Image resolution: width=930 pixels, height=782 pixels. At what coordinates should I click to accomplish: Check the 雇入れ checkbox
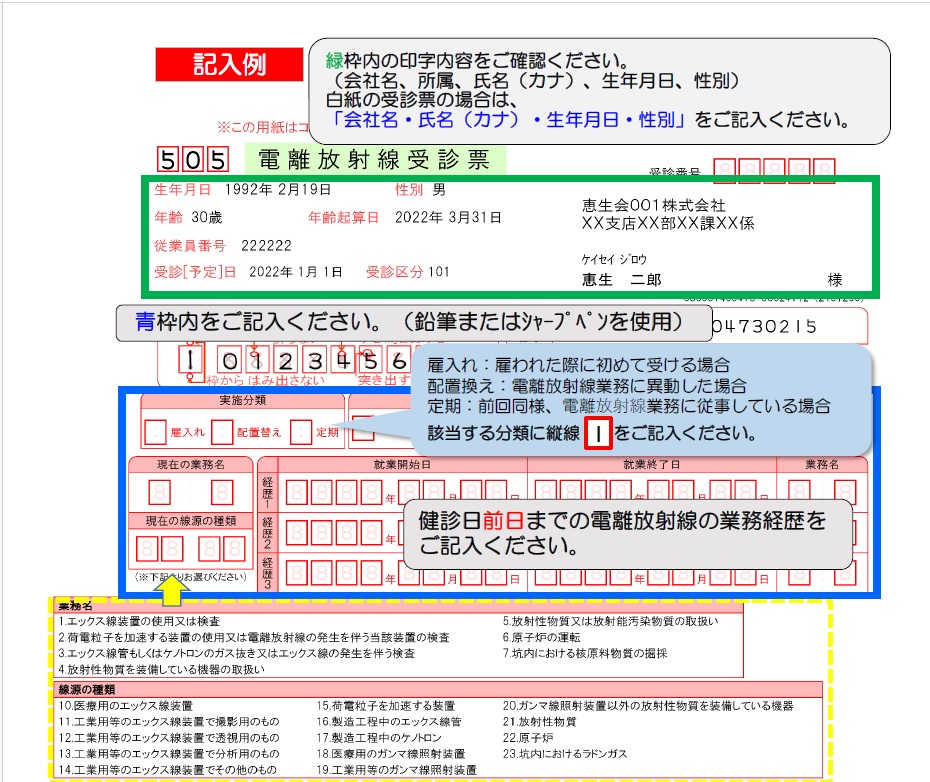pyautogui.click(x=155, y=432)
